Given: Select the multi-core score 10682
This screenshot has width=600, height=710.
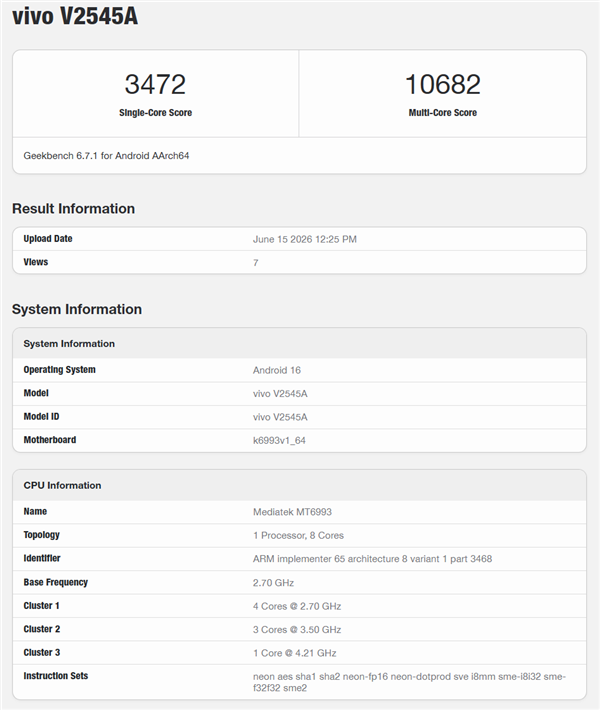Looking at the screenshot, I should [442, 84].
